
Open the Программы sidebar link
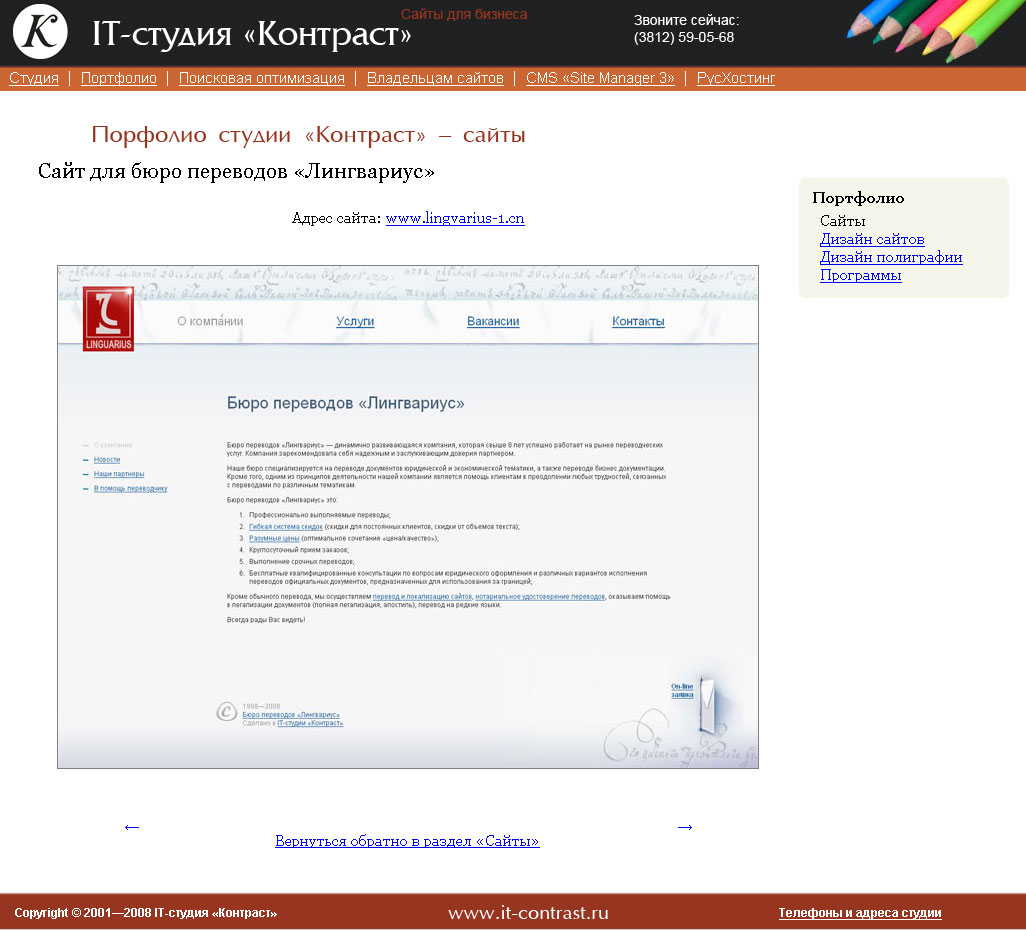(860, 275)
